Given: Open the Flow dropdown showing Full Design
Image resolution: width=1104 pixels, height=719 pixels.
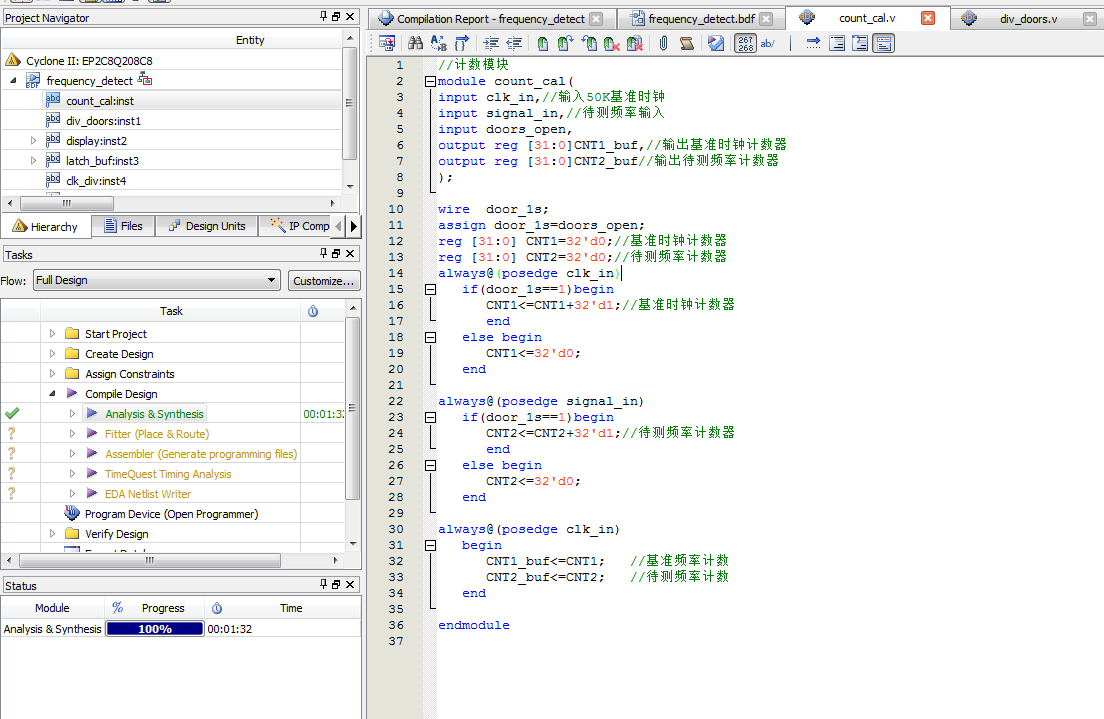Looking at the screenshot, I should [156, 281].
